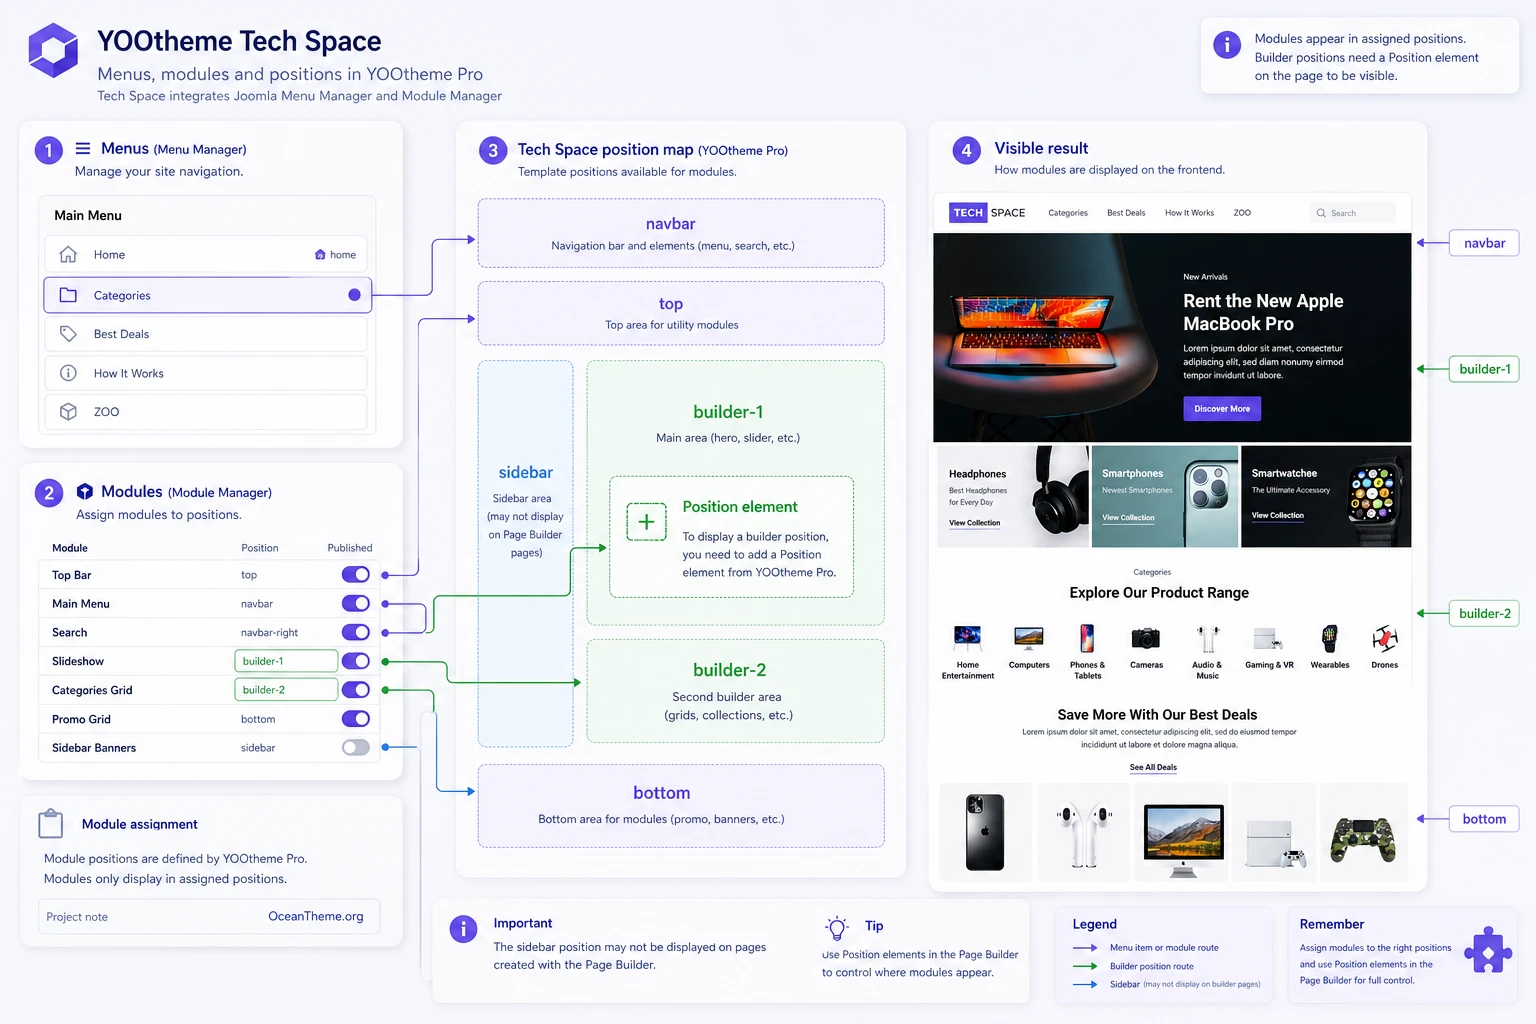This screenshot has height=1024, width=1536.
Task: Click the Home house icon in Main Menu
Action: [68, 254]
